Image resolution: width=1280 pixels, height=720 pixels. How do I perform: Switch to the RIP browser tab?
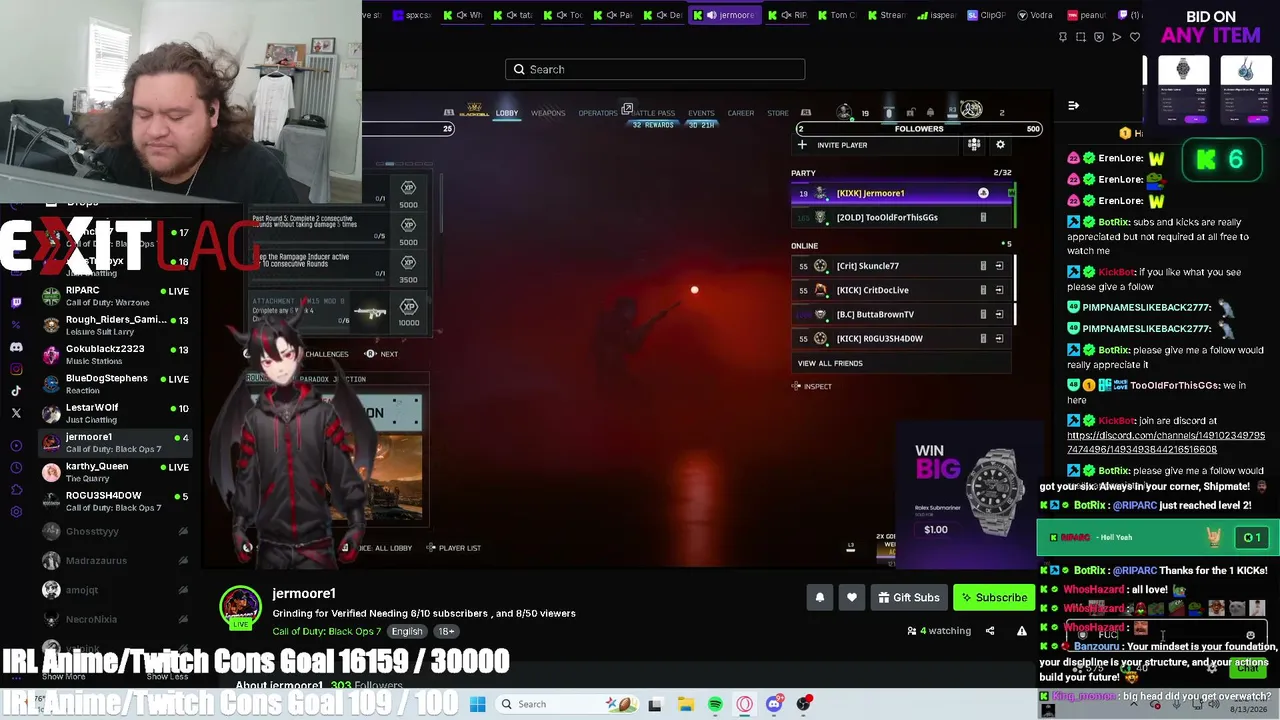click(x=787, y=15)
